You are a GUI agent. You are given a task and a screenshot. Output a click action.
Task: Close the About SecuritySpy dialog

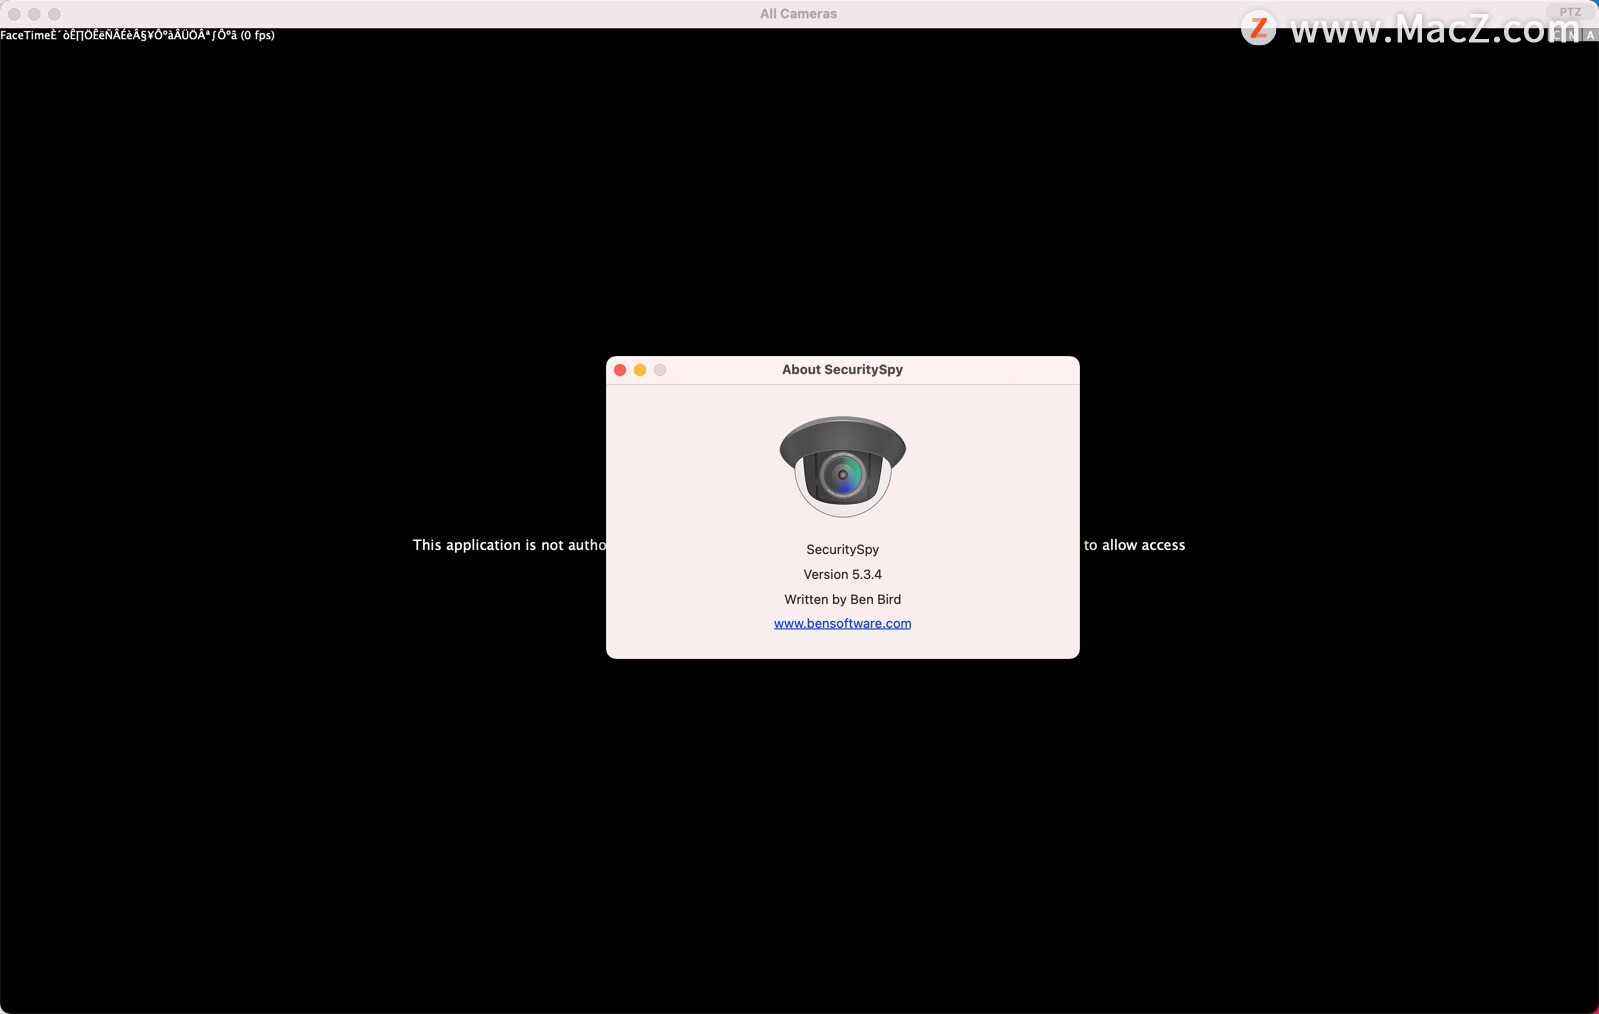[x=620, y=370]
